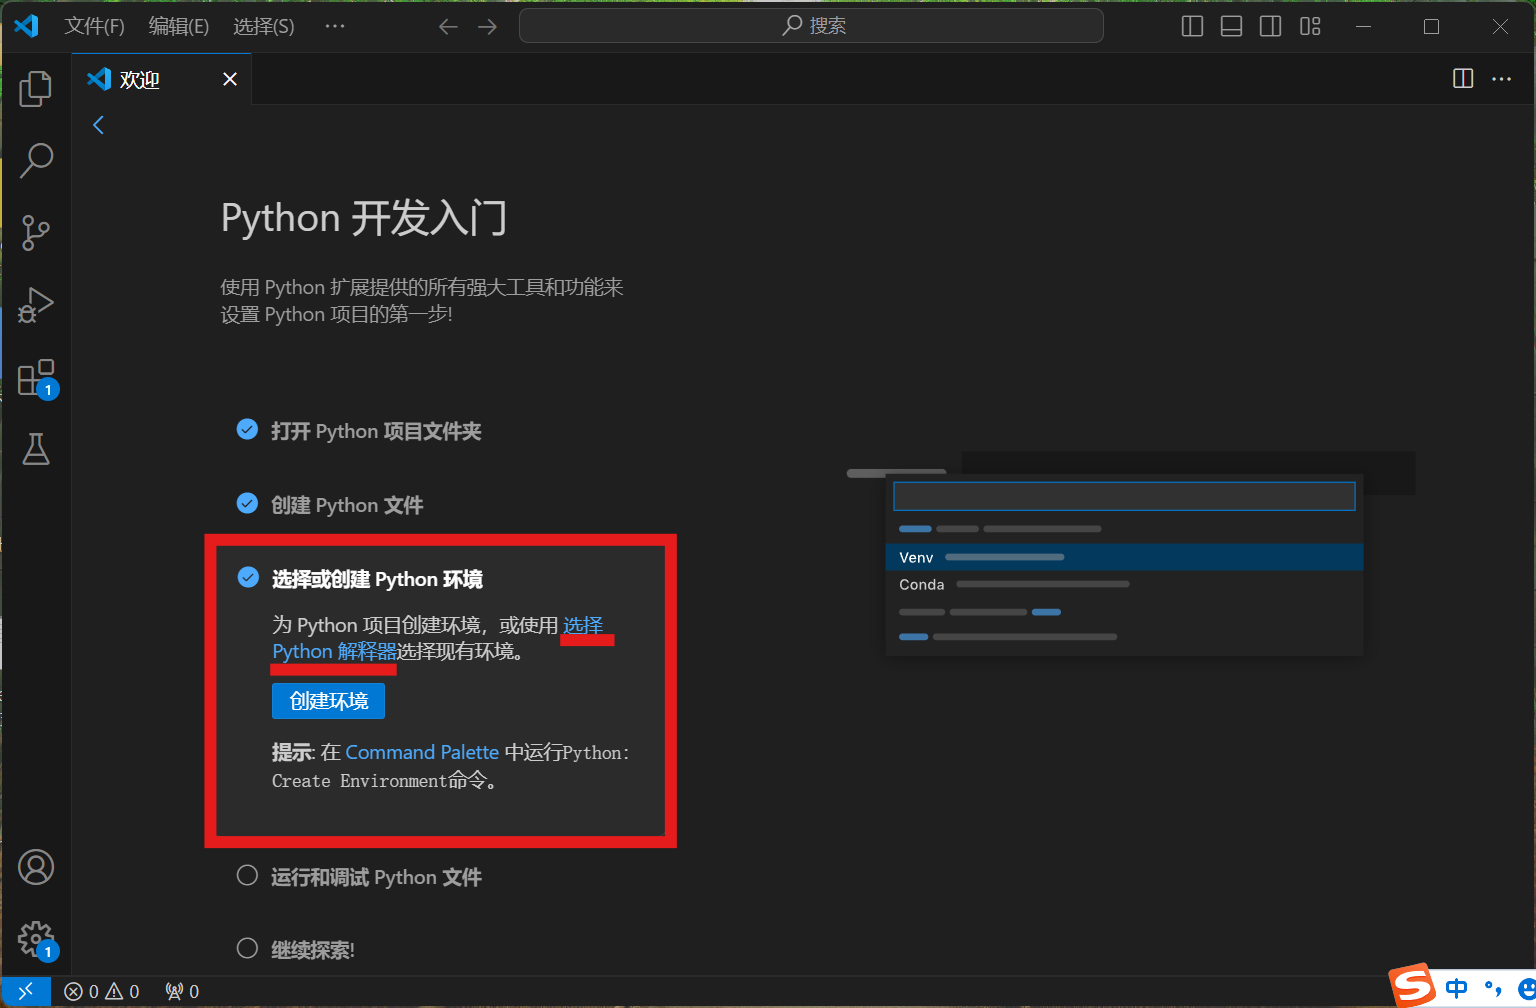1536x1008 pixels.
Task: Split the editor to the right
Action: click(x=1463, y=79)
